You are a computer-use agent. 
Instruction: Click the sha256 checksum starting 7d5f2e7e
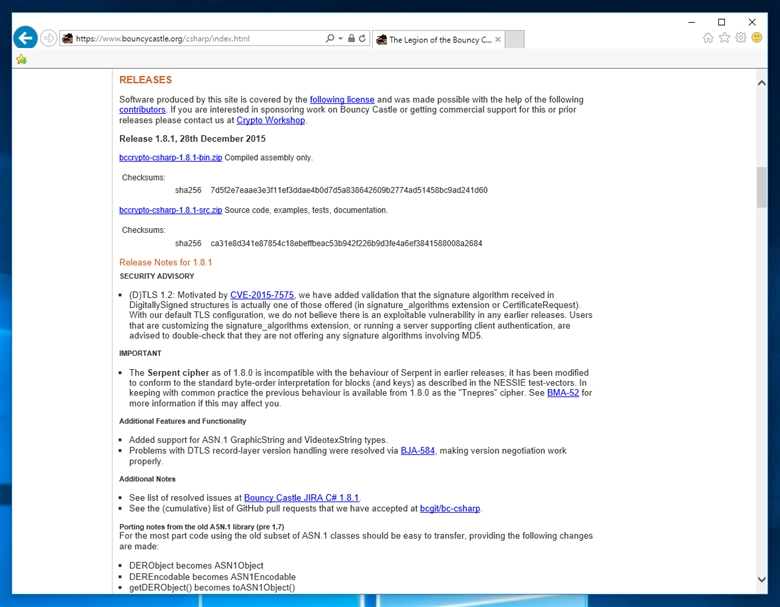click(x=349, y=190)
